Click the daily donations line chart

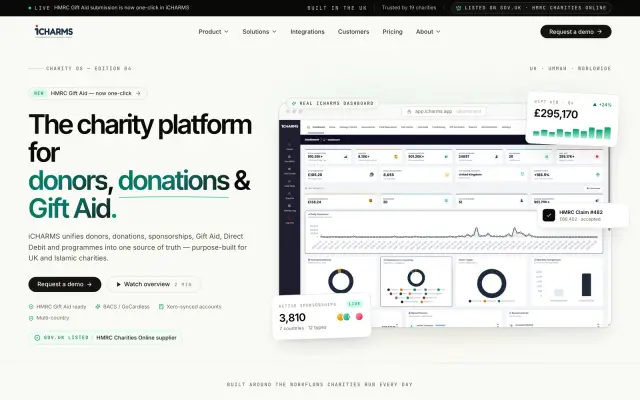coord(454,232)
